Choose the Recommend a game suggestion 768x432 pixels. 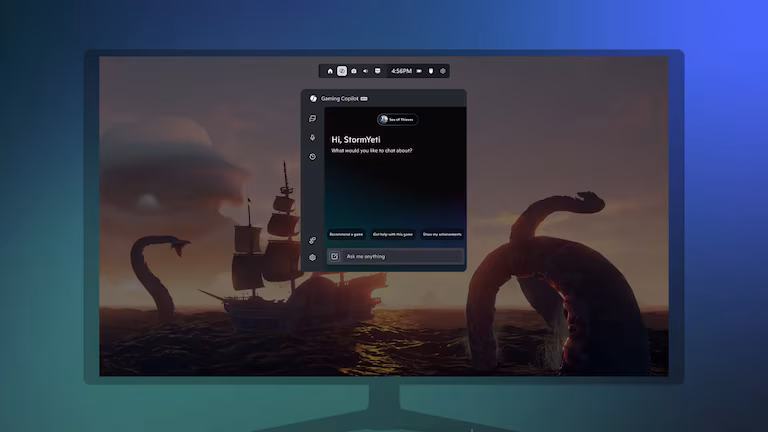347,234
